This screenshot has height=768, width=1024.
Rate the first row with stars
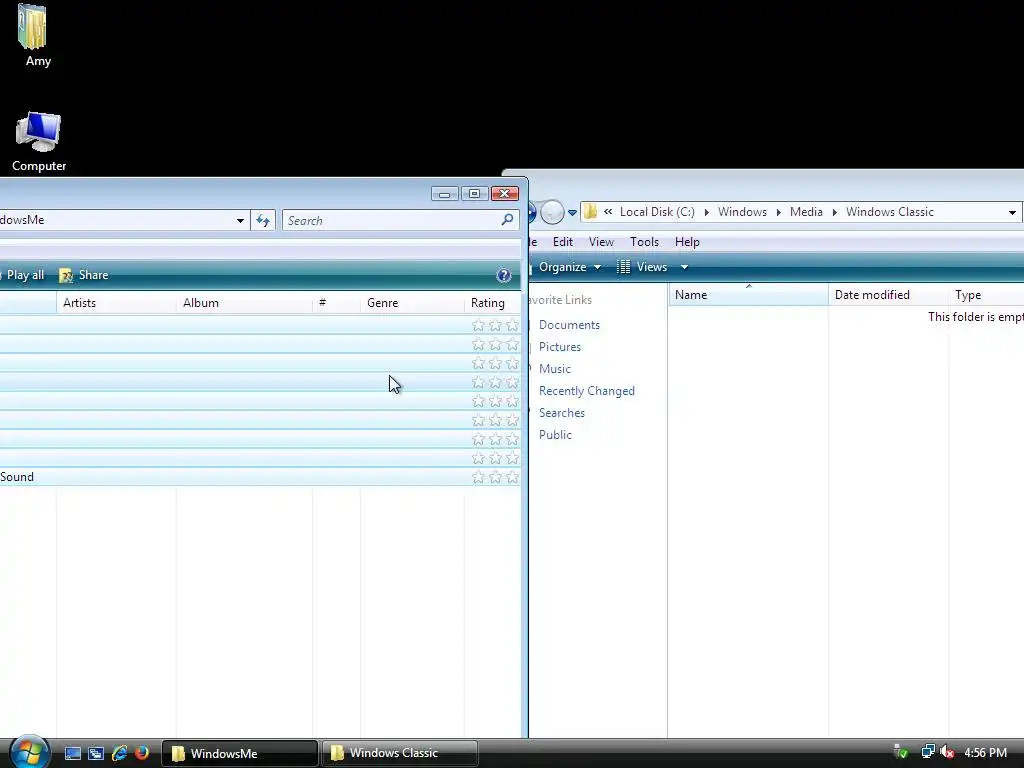pyautogui.click(x=495, y=325)
